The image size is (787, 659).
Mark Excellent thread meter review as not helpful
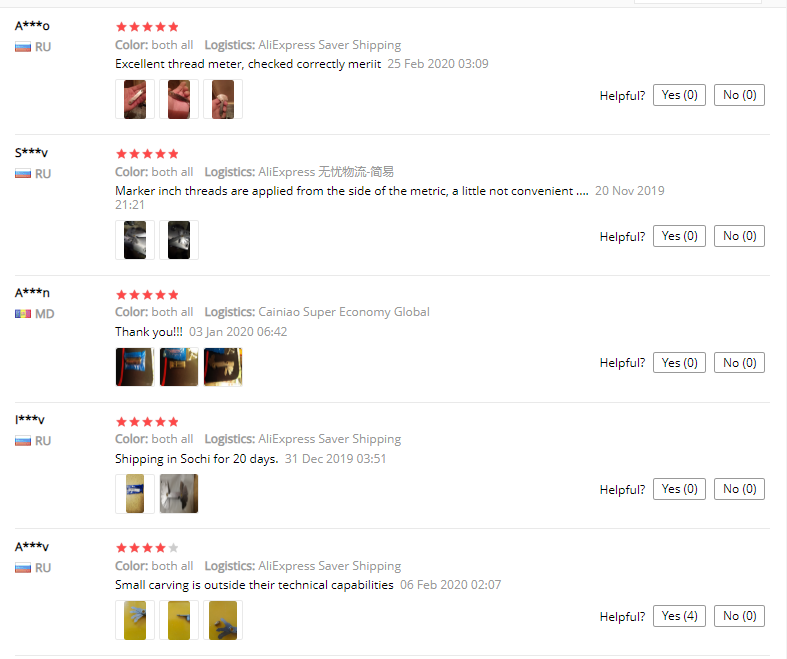coord(739,95)
